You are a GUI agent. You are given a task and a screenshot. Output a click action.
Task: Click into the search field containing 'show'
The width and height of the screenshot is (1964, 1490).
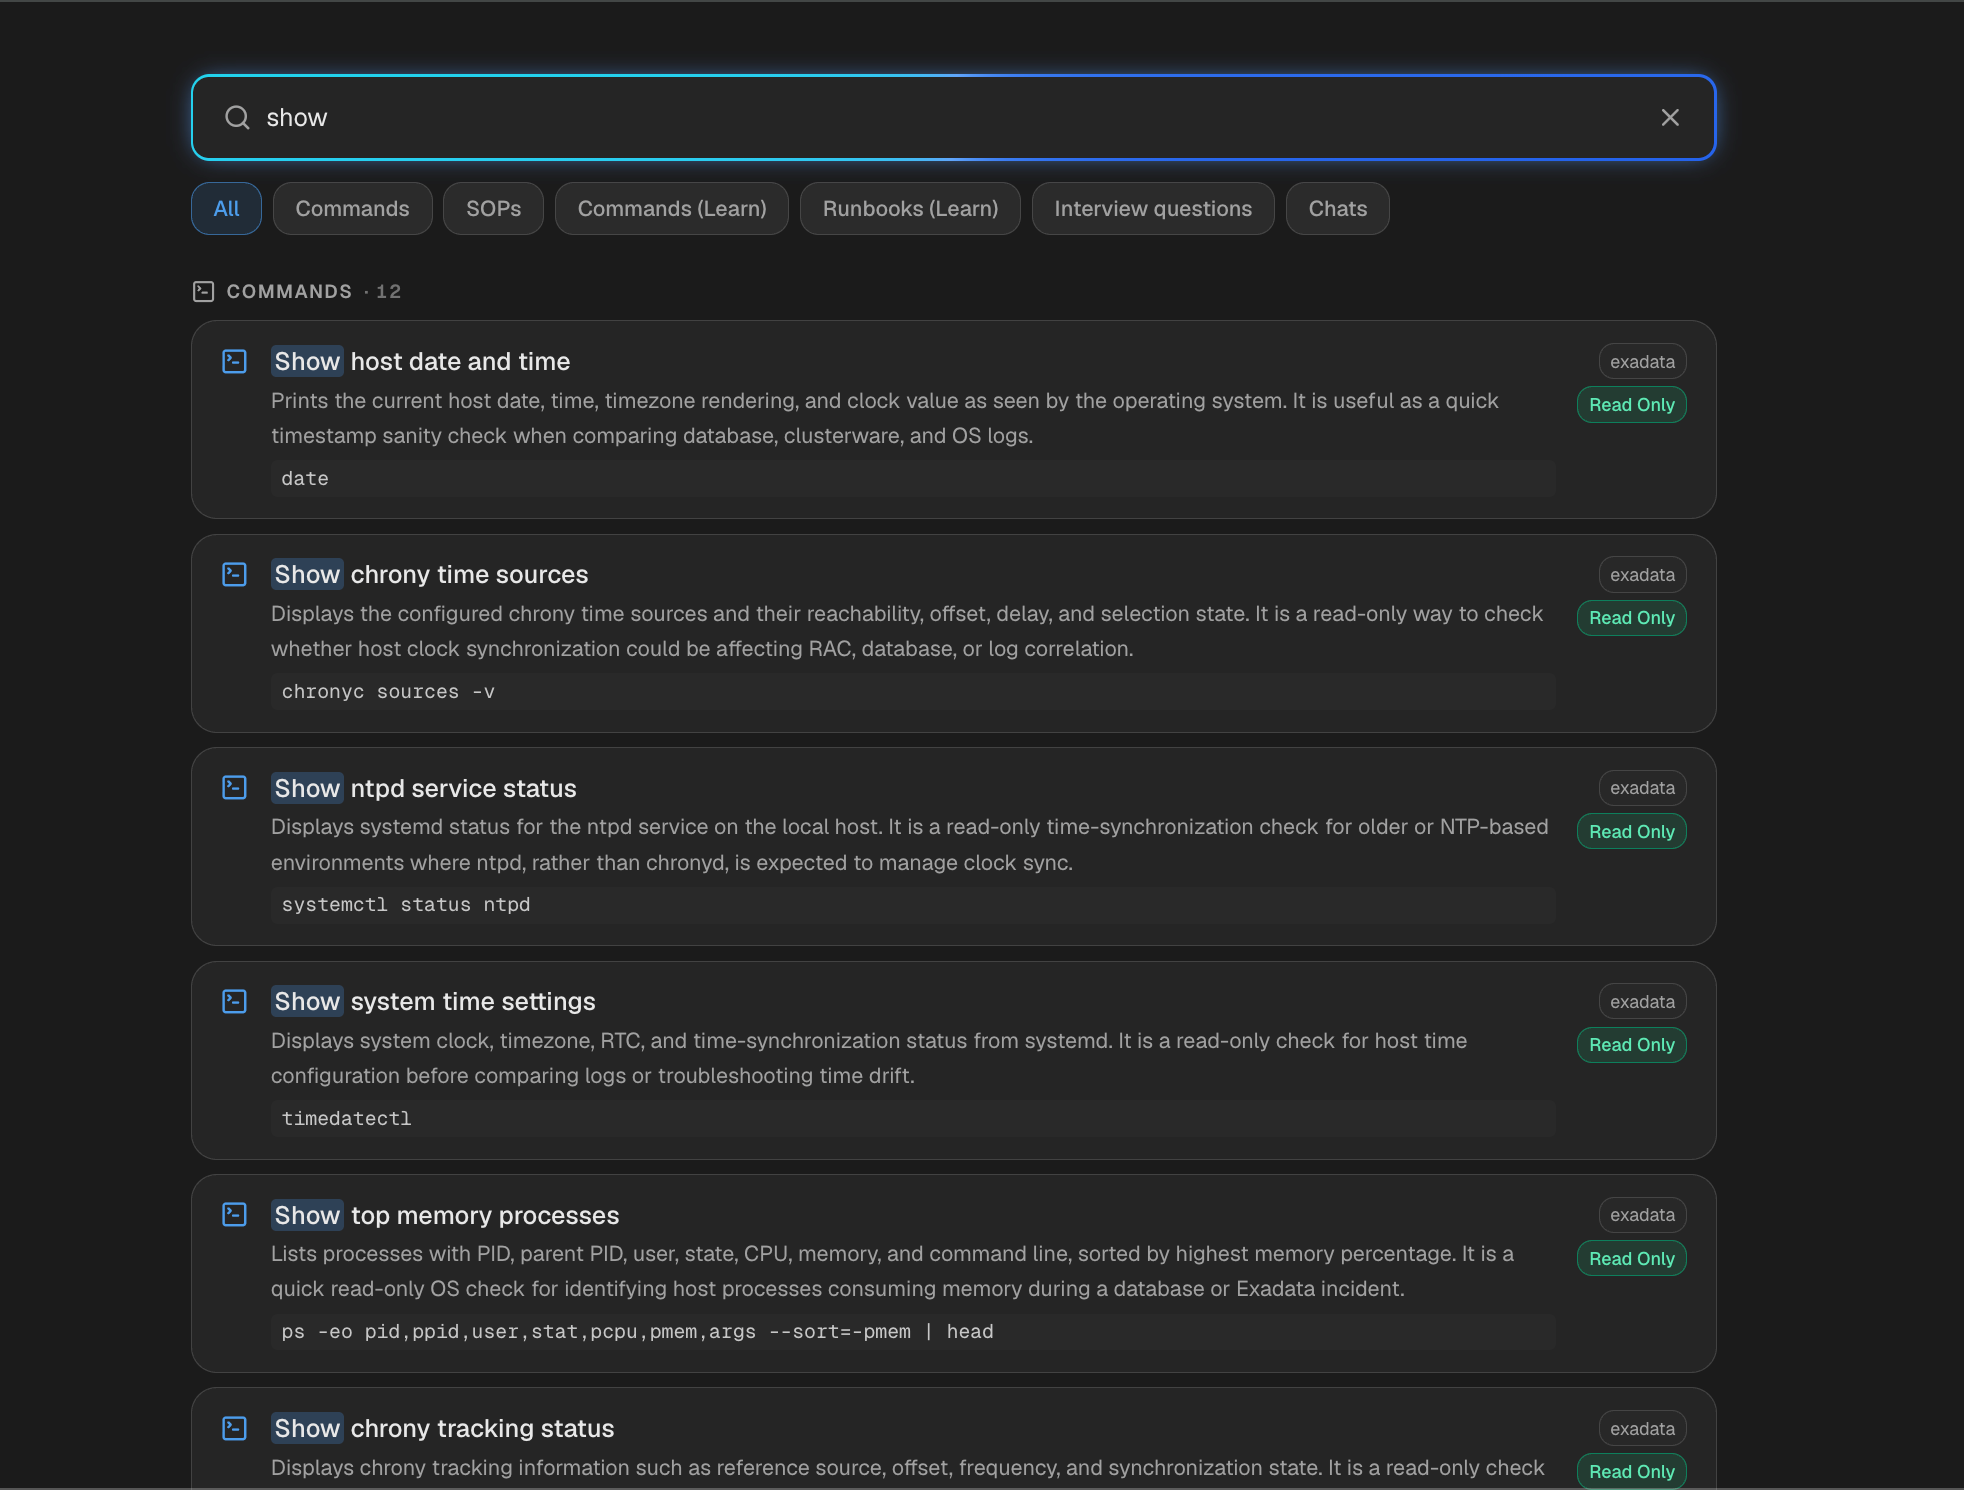954,118
